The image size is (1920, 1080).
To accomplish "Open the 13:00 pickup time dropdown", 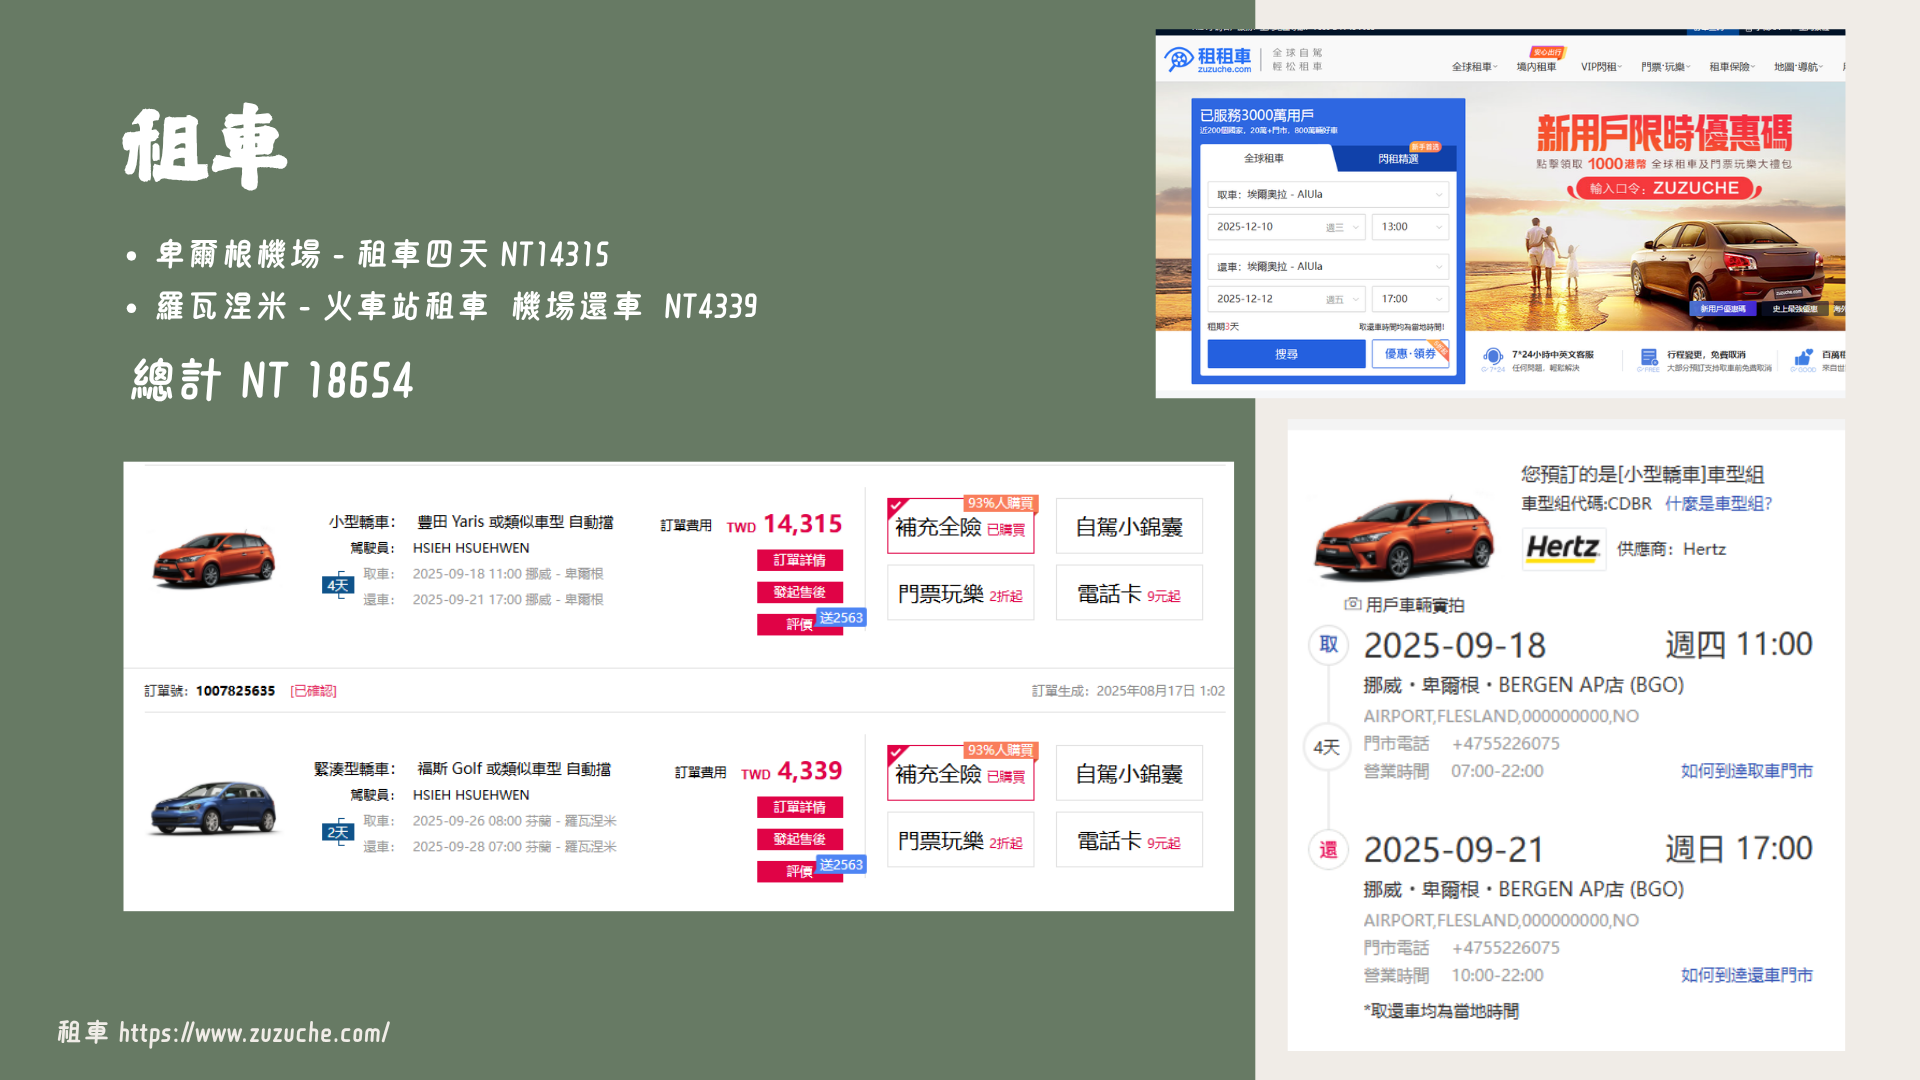I will tap(1410, 227).
